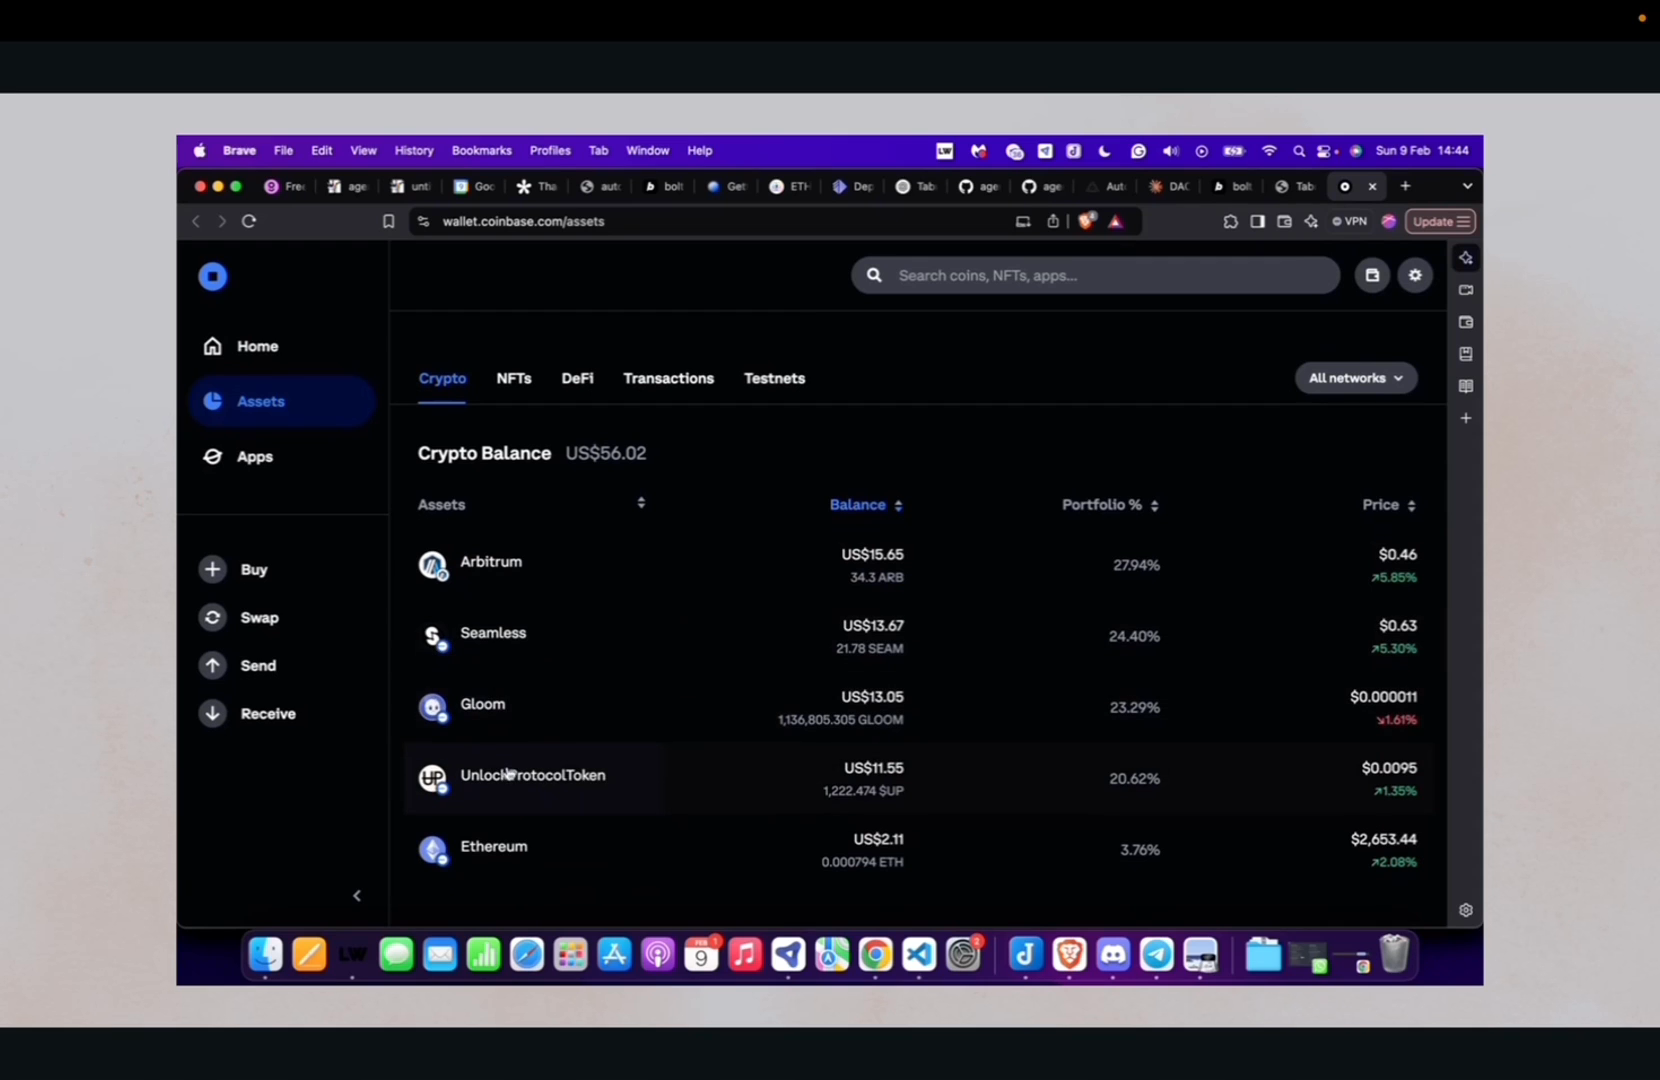Screen dimensions: 1660x1080
Task: Open the Gloom asset row
Action: tap(917, 708)
